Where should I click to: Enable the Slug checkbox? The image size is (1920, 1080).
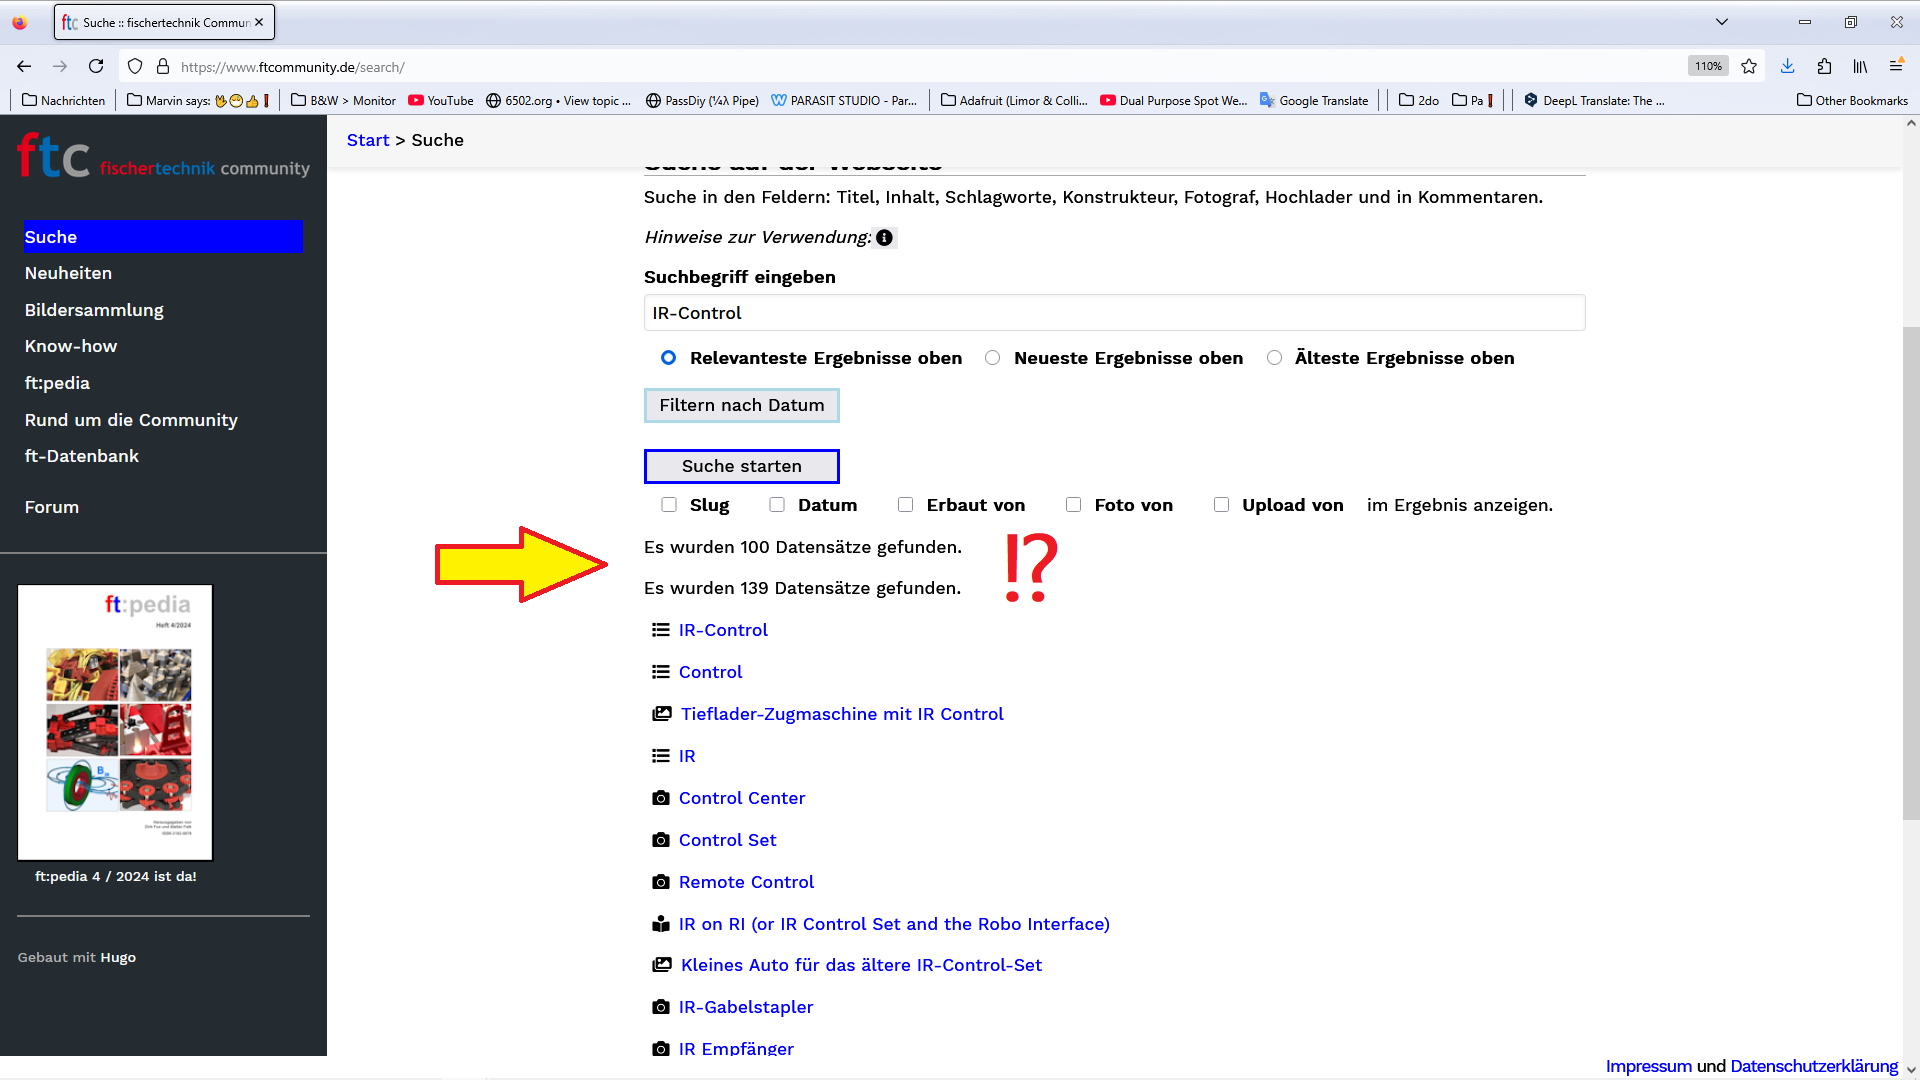[669, 505]
